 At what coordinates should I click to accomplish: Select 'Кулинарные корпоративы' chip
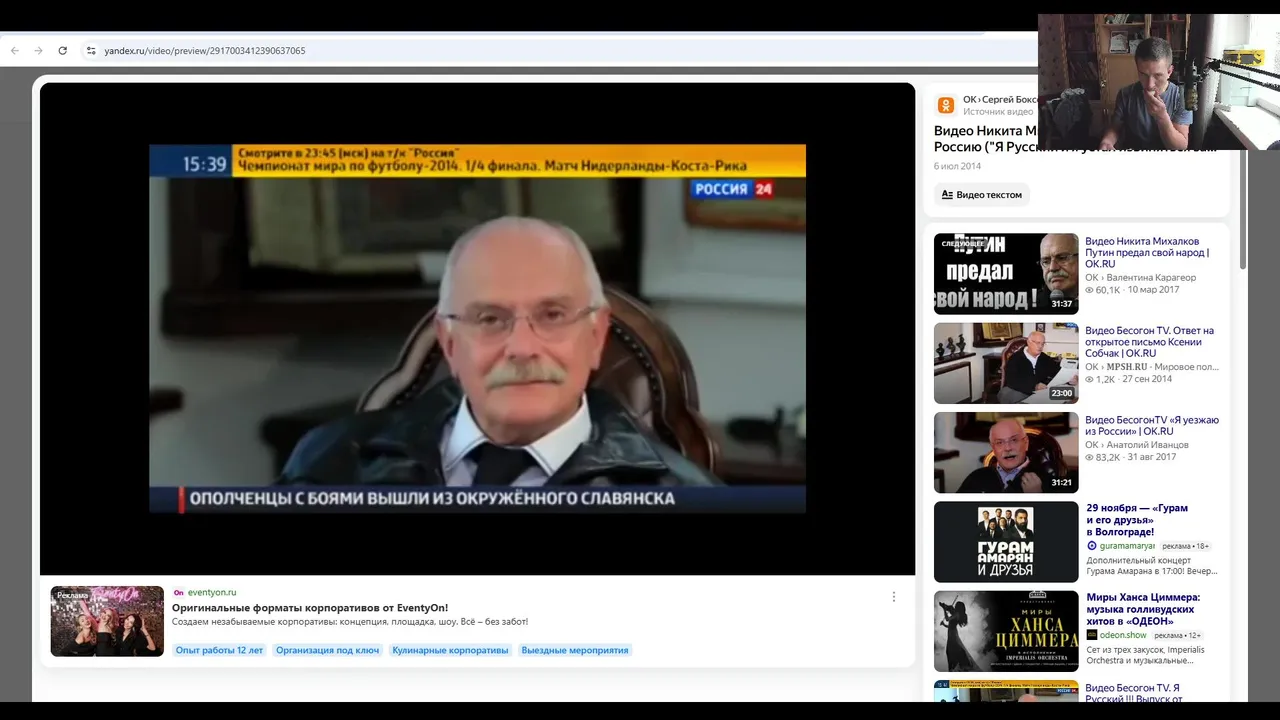point(450,650)
